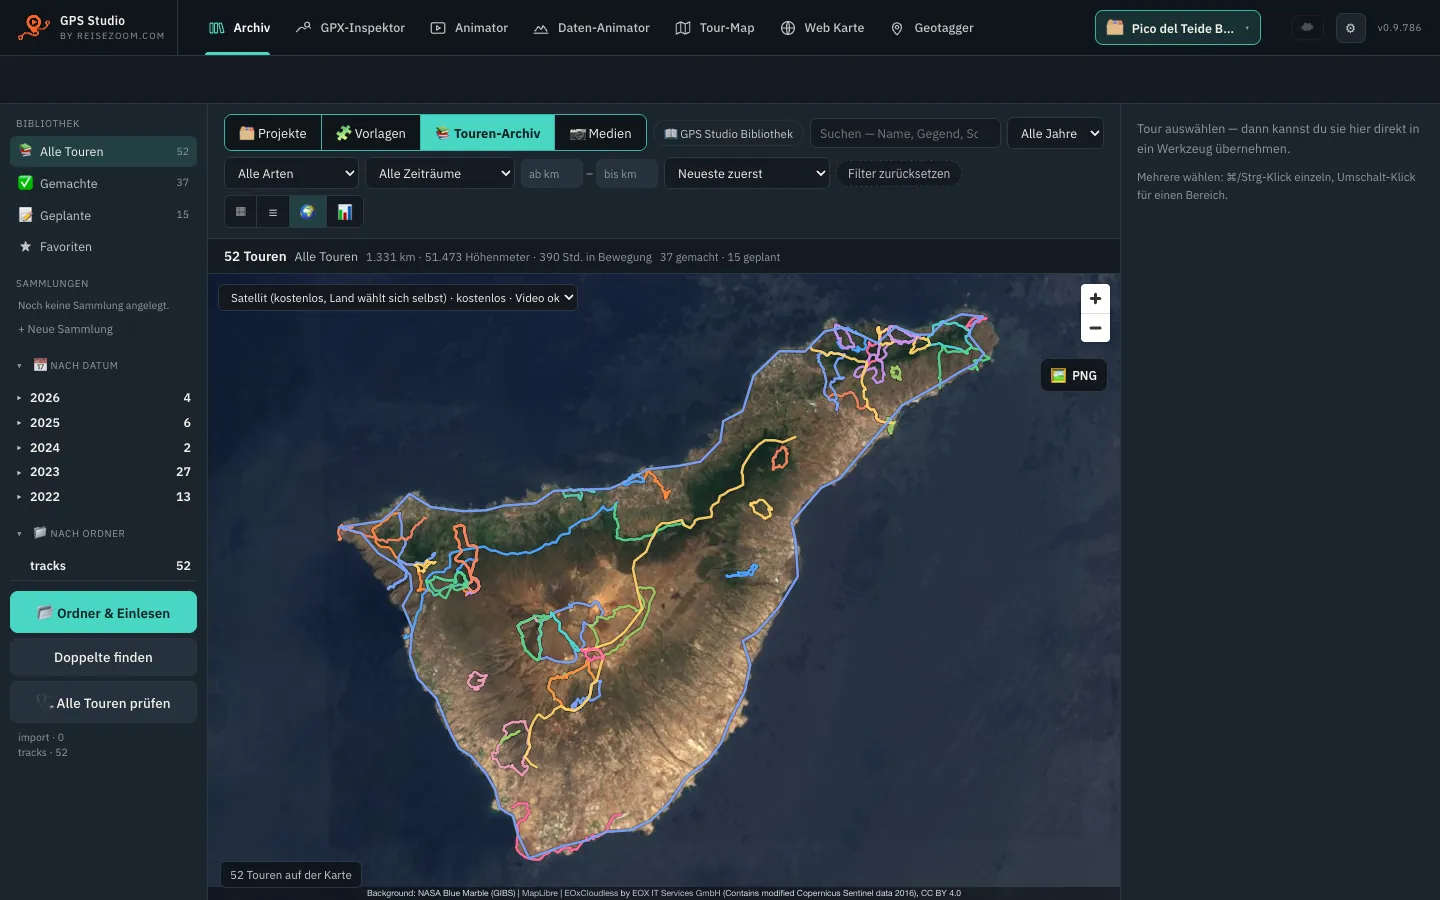Select Gemachte library filter
Viewport: 1440px width, 900px height.
[x=104, y=183]
